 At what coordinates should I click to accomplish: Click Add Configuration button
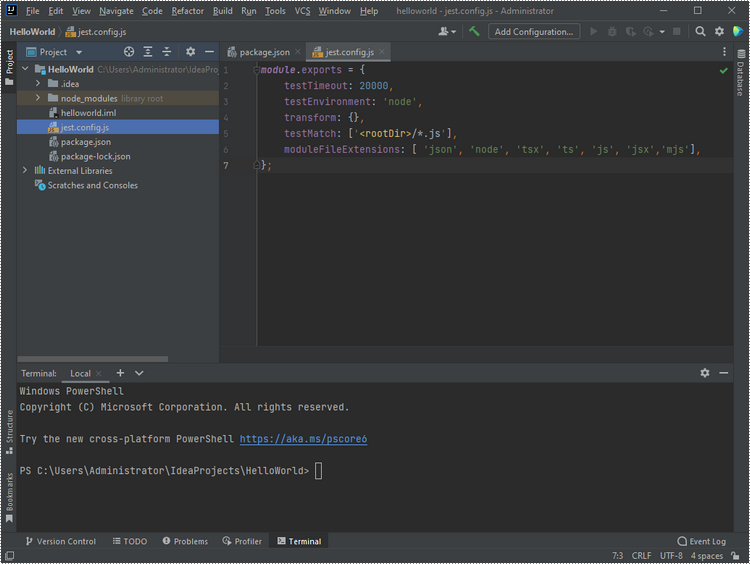pos(534,32)
